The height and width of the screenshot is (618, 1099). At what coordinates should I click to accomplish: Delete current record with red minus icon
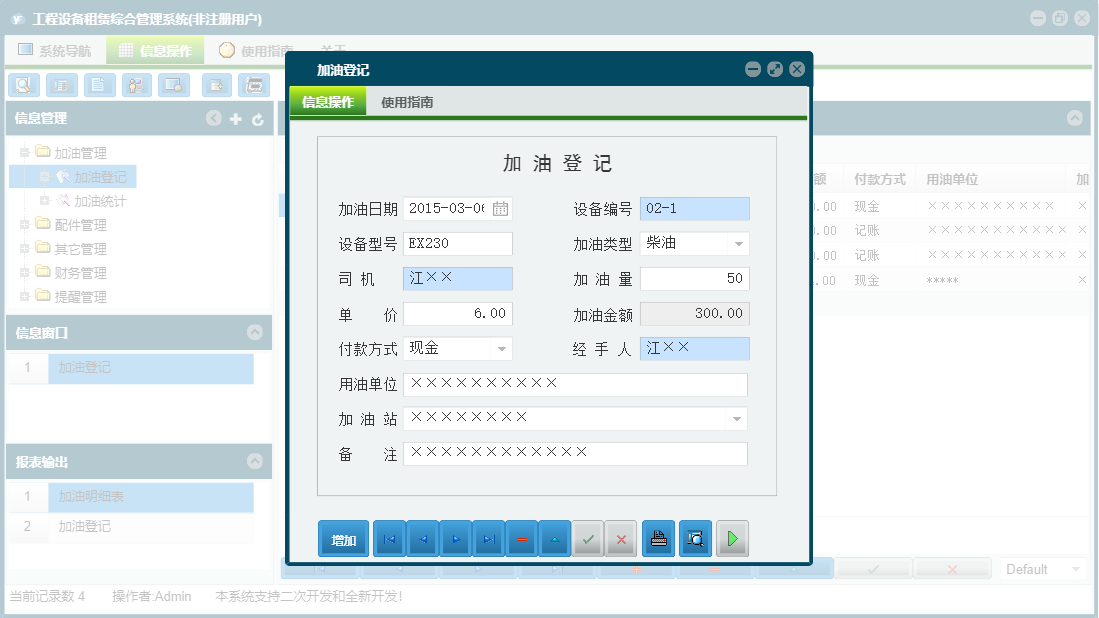click(521, 538)
